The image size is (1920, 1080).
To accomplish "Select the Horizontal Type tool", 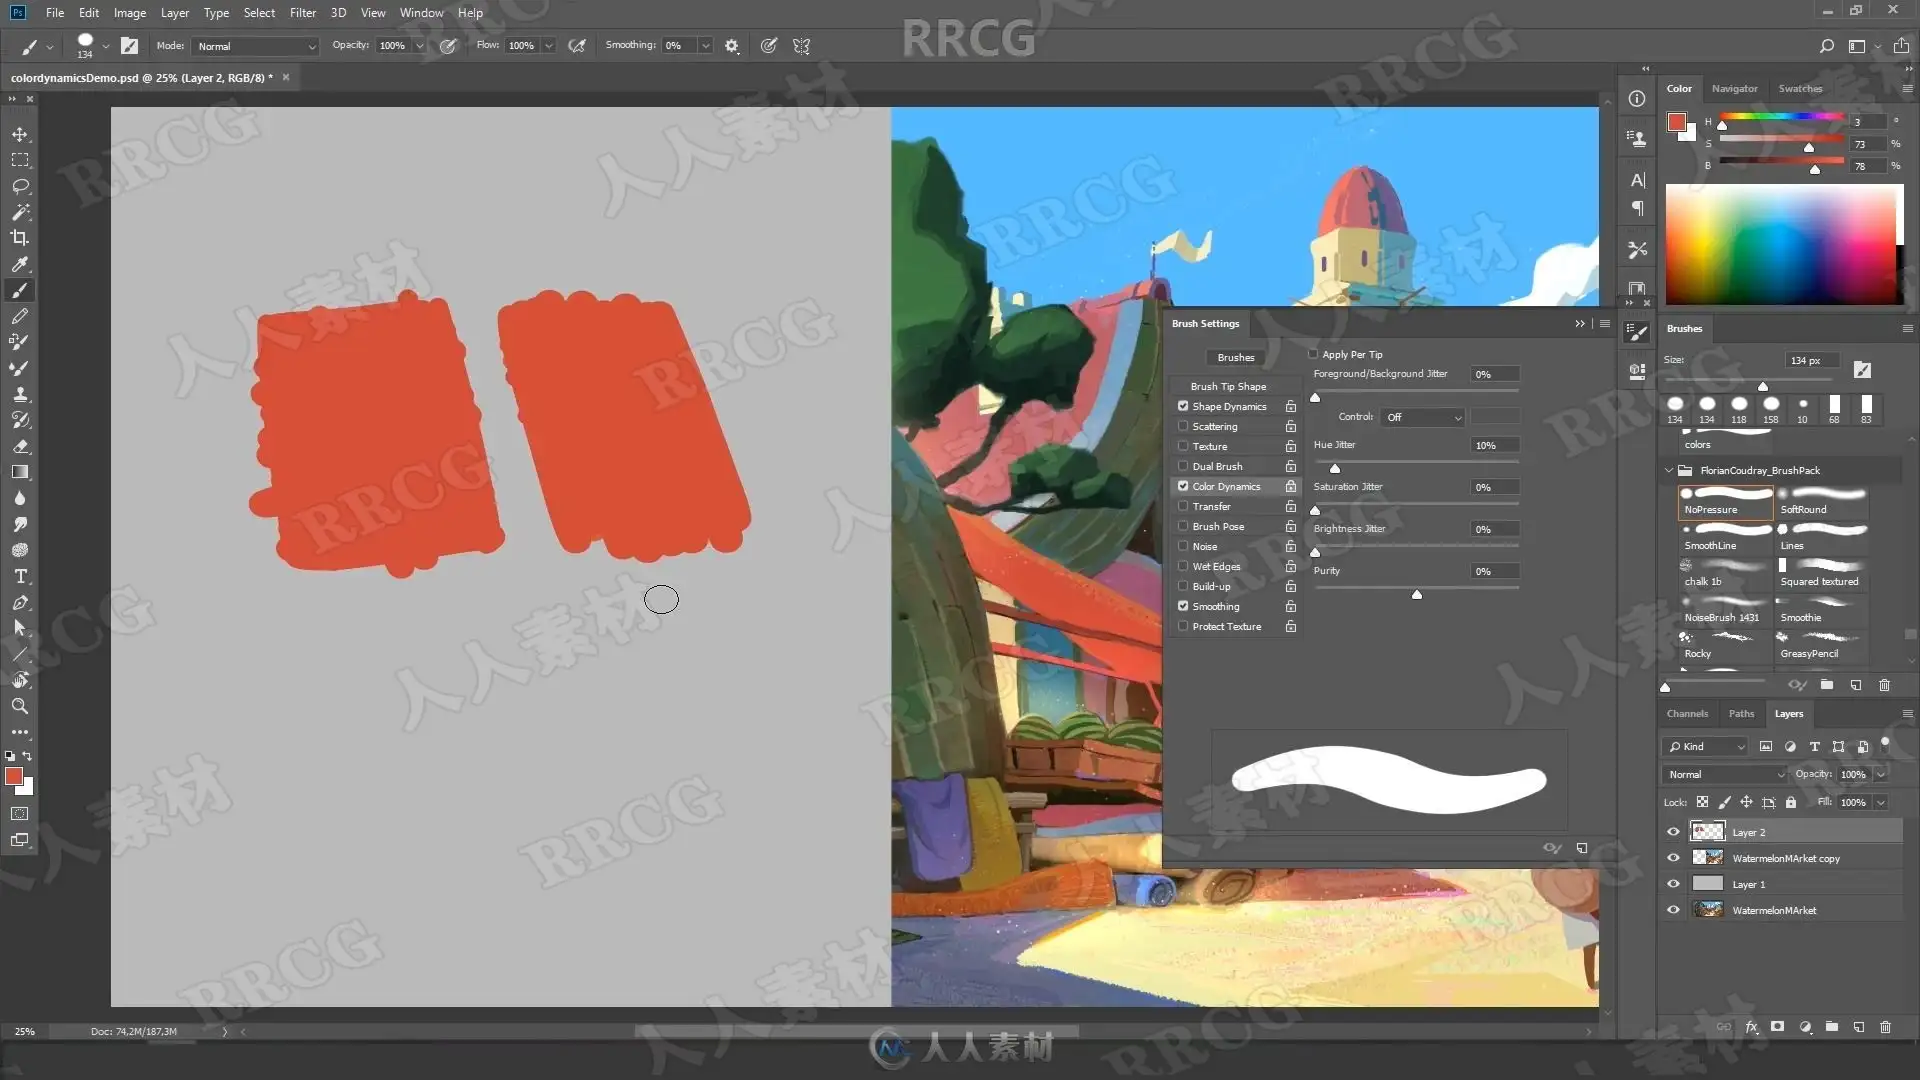I will pyautogui.click(x=20, y=576).
